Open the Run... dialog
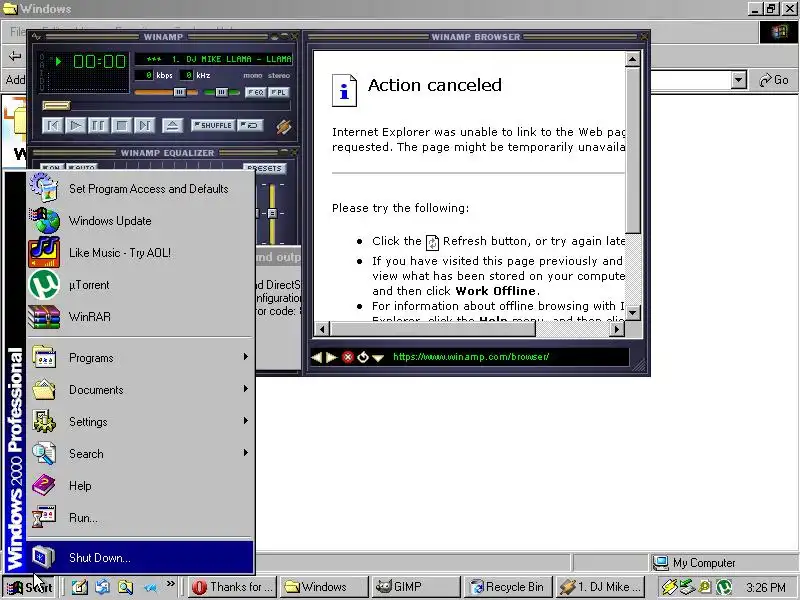Screen dimensions: 800x600 140,518
